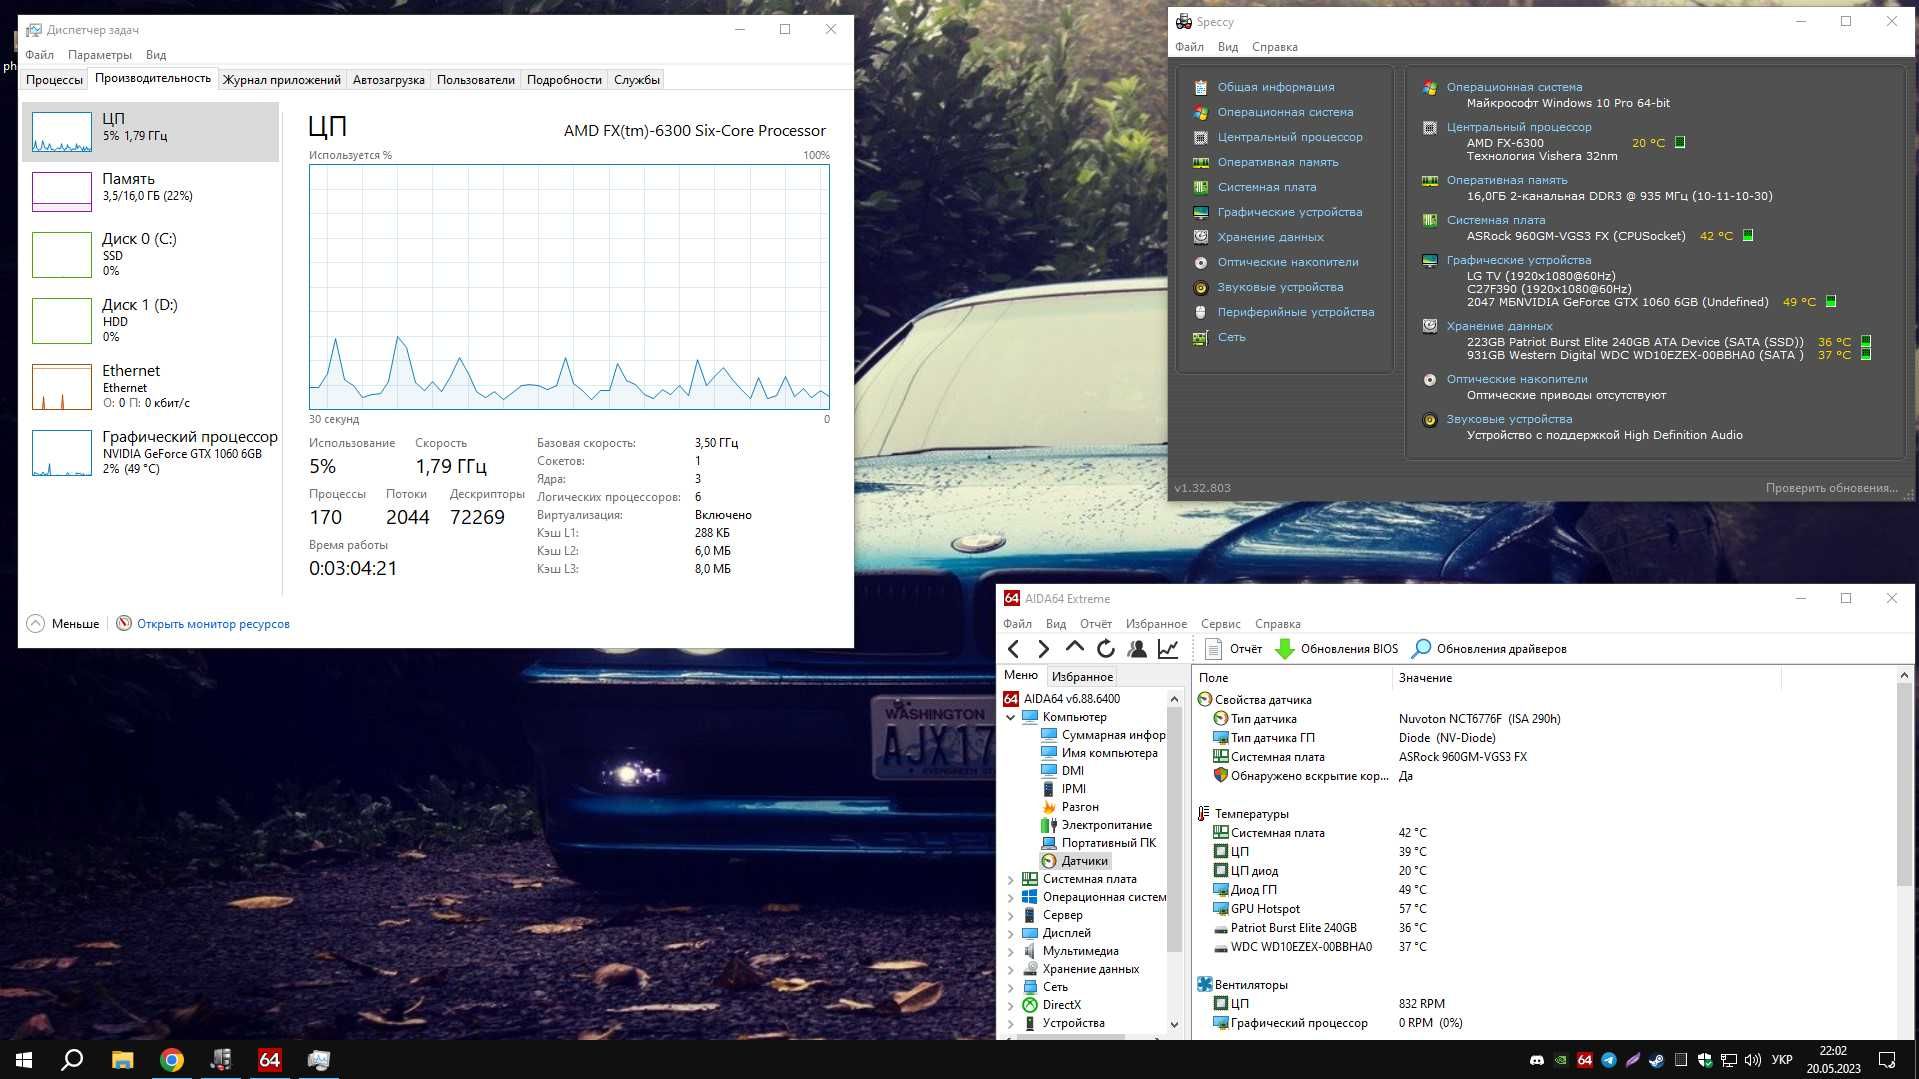1919x1079 pixels.
Task: Open the graph chart icon in AIDA64 toolbar
Action: 1167,649
